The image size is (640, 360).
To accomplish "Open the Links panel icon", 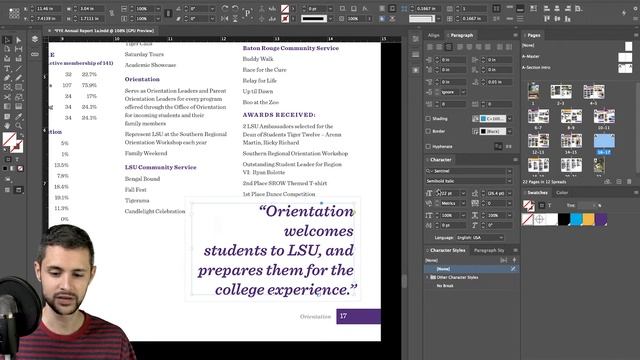I will coord(35,54).
